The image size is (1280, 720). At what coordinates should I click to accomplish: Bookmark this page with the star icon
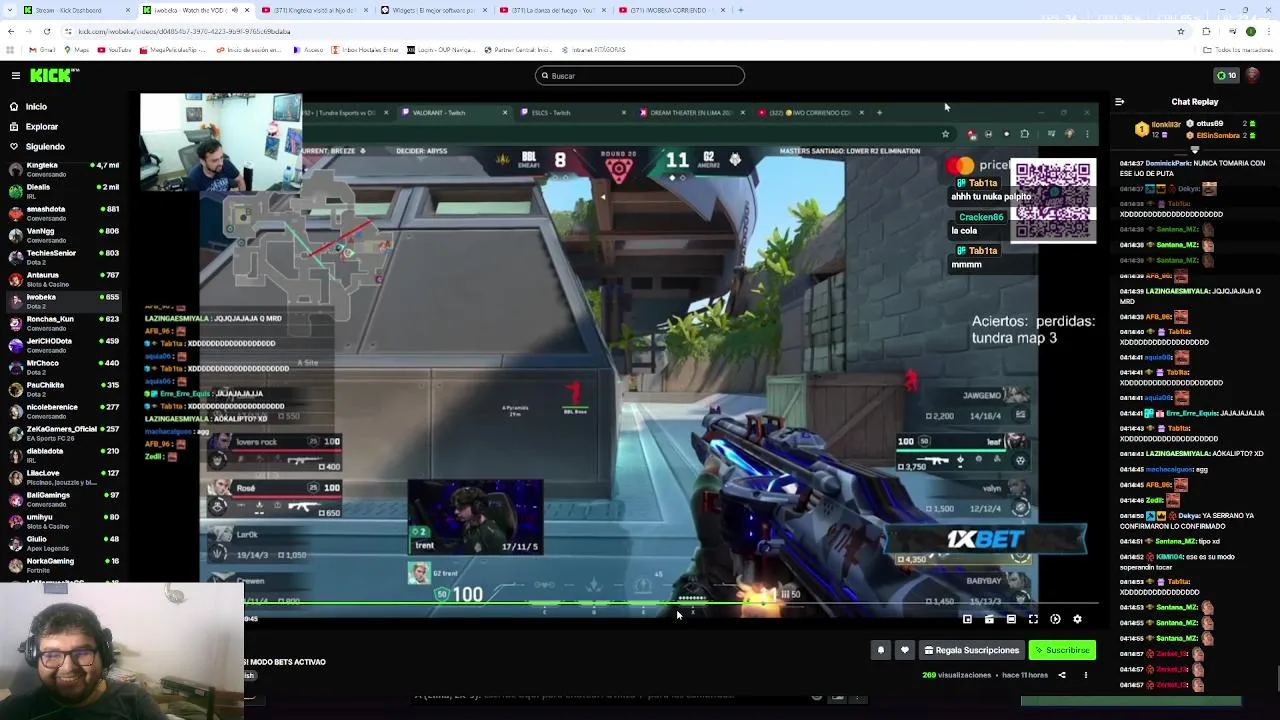(x=1181, y=31)
